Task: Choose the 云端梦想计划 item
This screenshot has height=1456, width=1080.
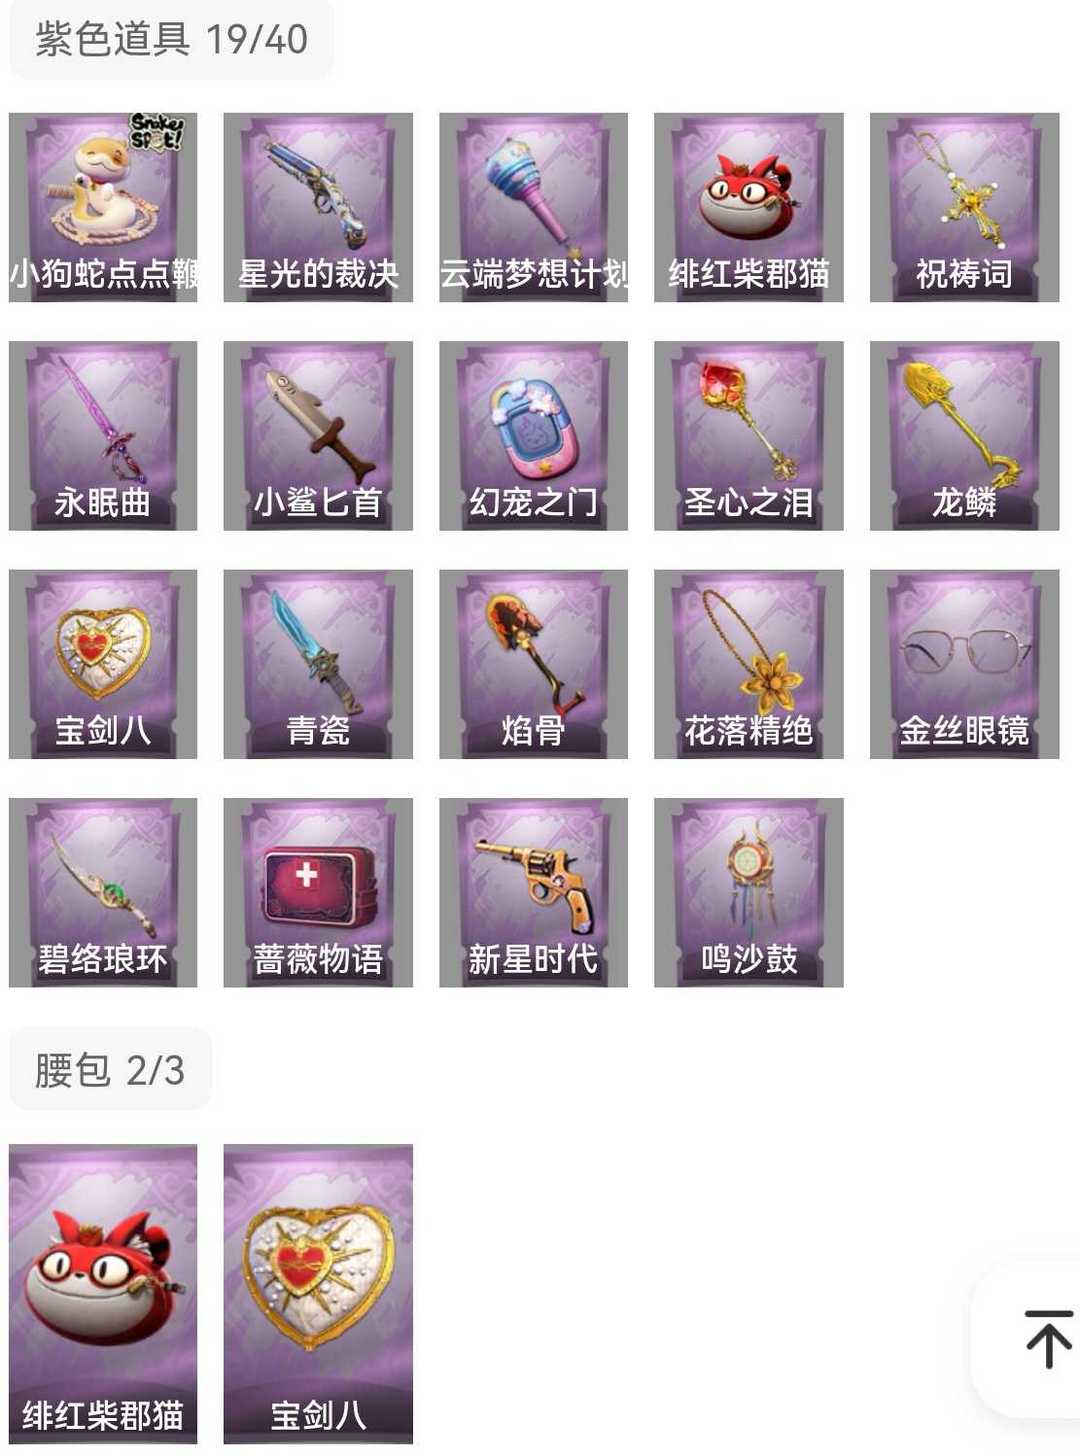Action: point(534,207)
